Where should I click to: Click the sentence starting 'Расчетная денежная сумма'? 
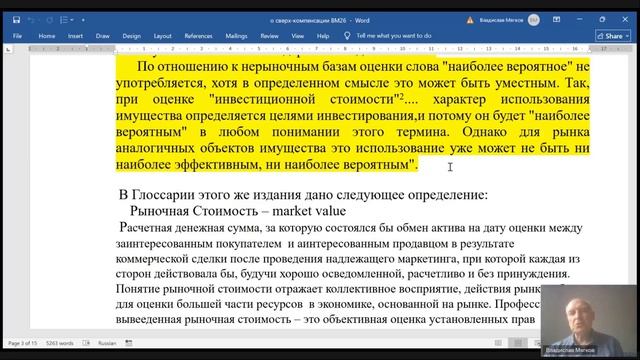pos(351,228)
